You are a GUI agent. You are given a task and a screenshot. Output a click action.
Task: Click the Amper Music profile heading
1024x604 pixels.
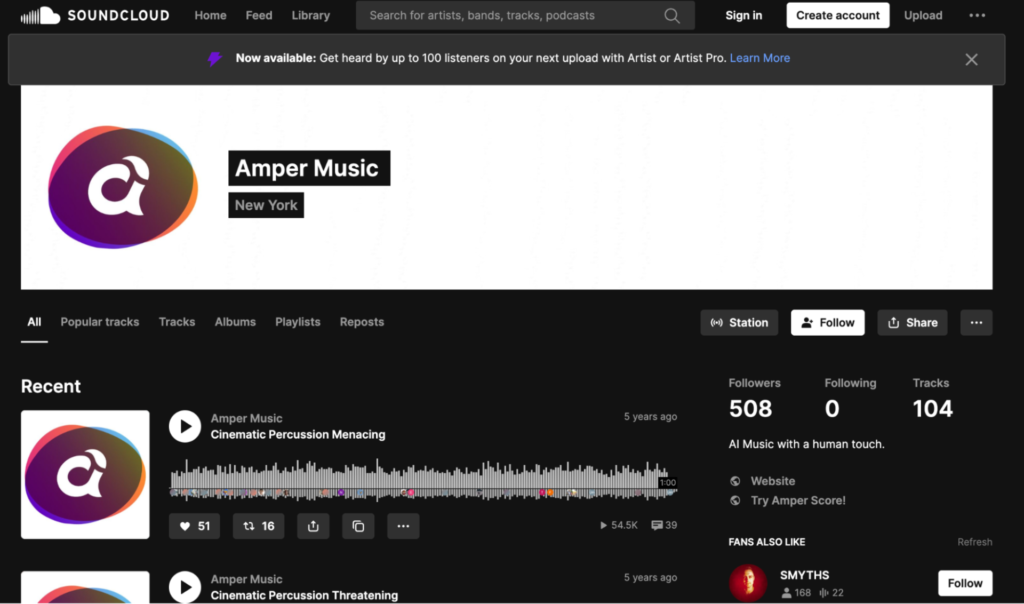[x=309, y=168]
